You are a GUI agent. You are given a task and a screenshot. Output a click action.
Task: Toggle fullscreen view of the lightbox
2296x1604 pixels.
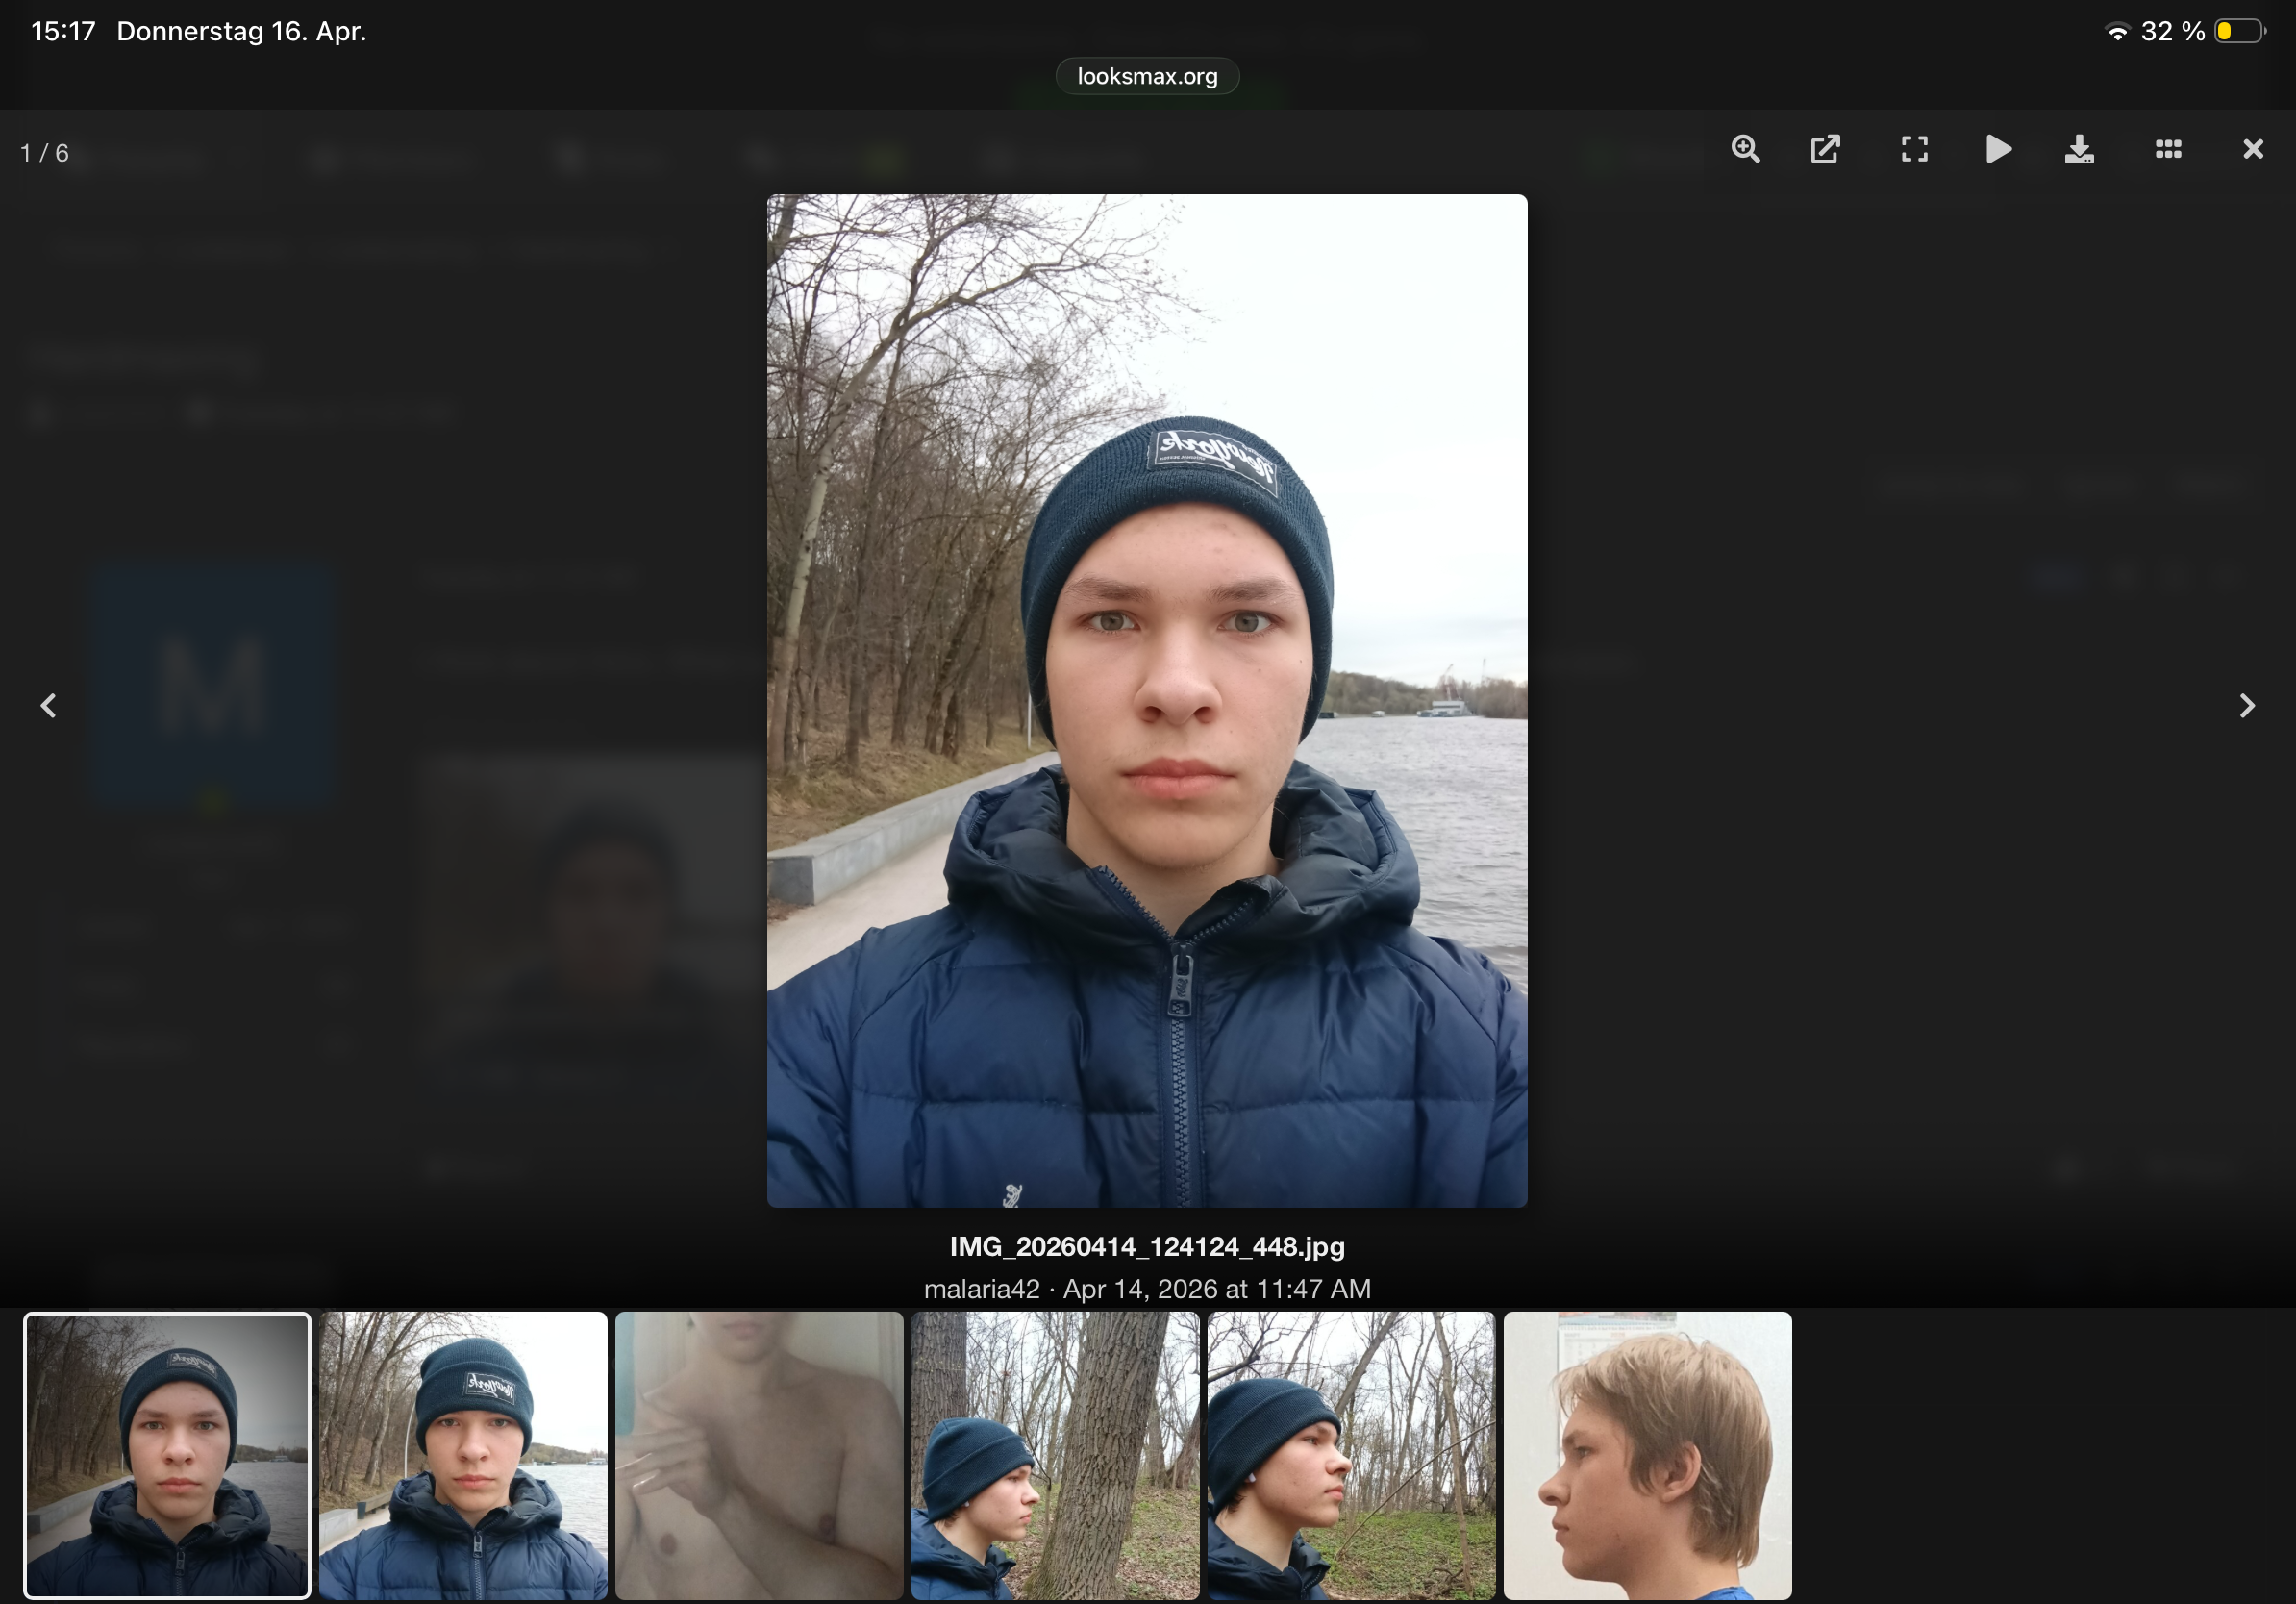click(x=1914, y=149)
